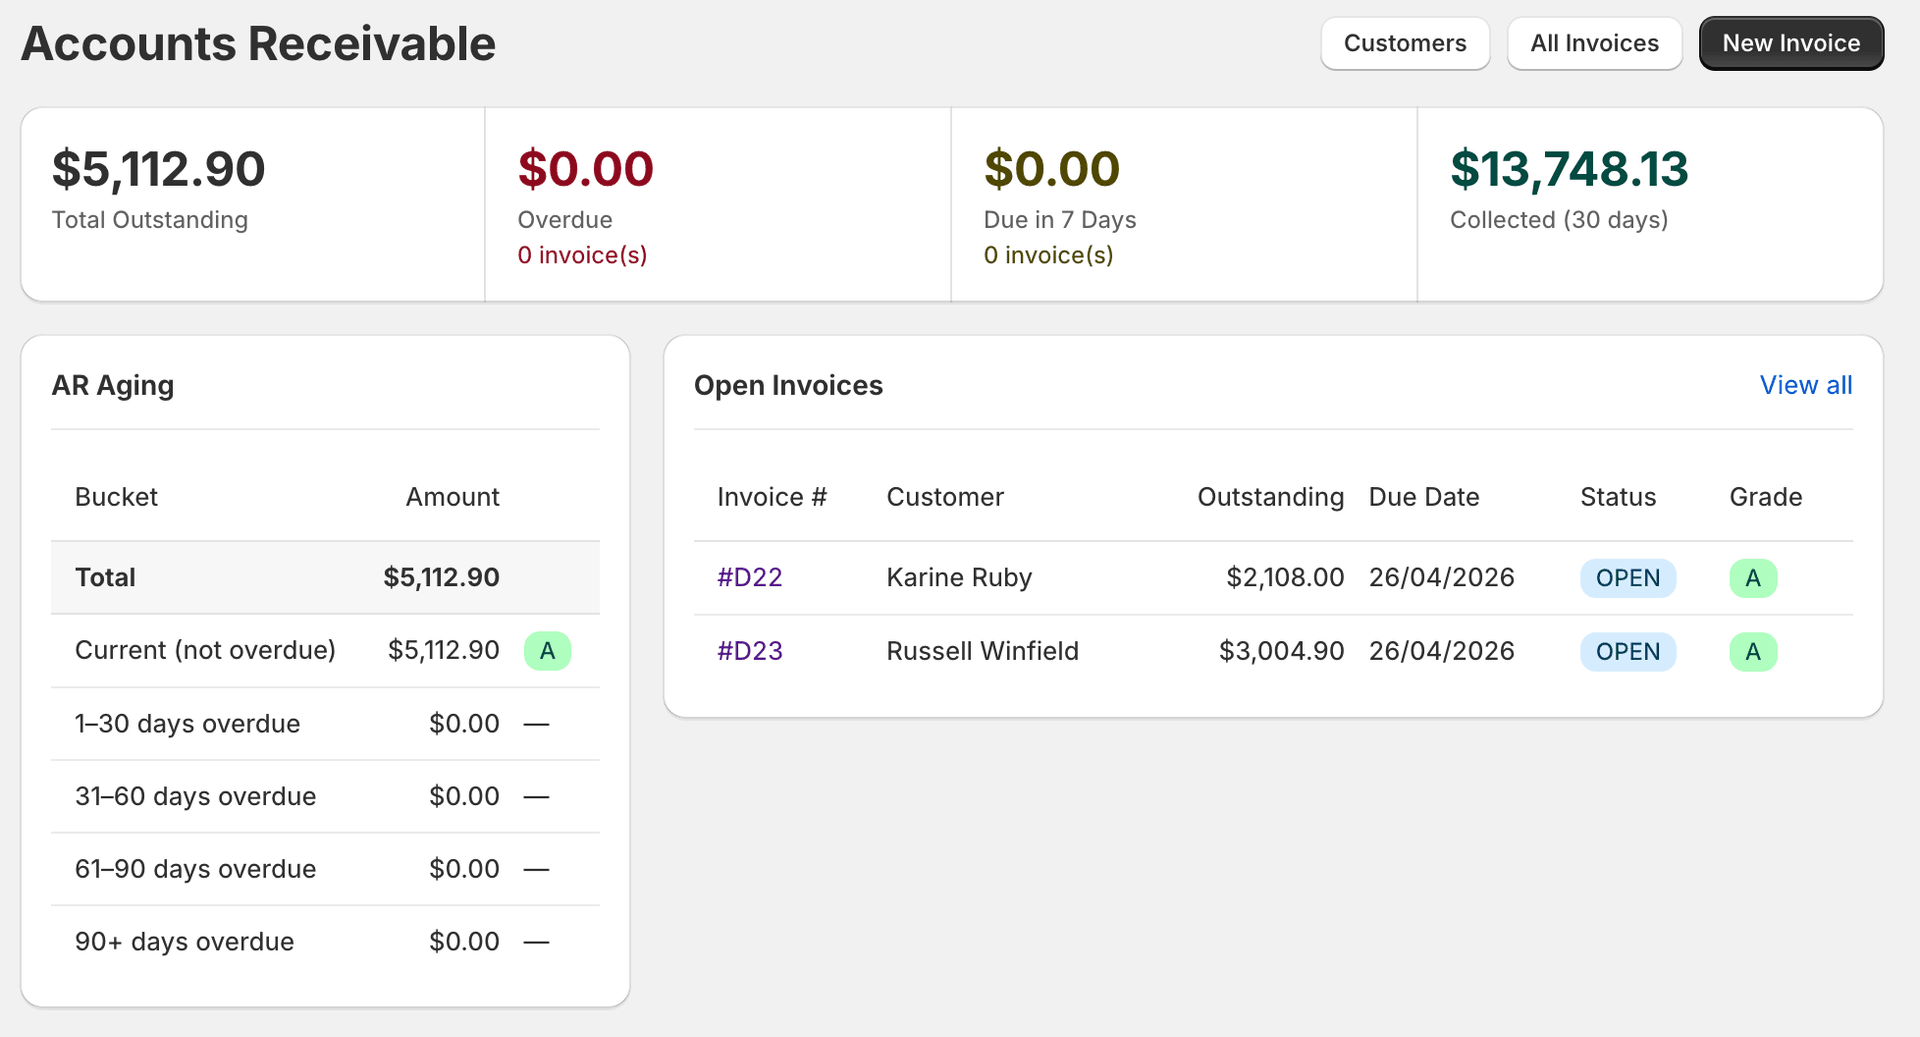The width and height of the screenshot is (1920, 1037).
Task: Click the green grade A badge for #D22
Action: tap(1753, 577)
